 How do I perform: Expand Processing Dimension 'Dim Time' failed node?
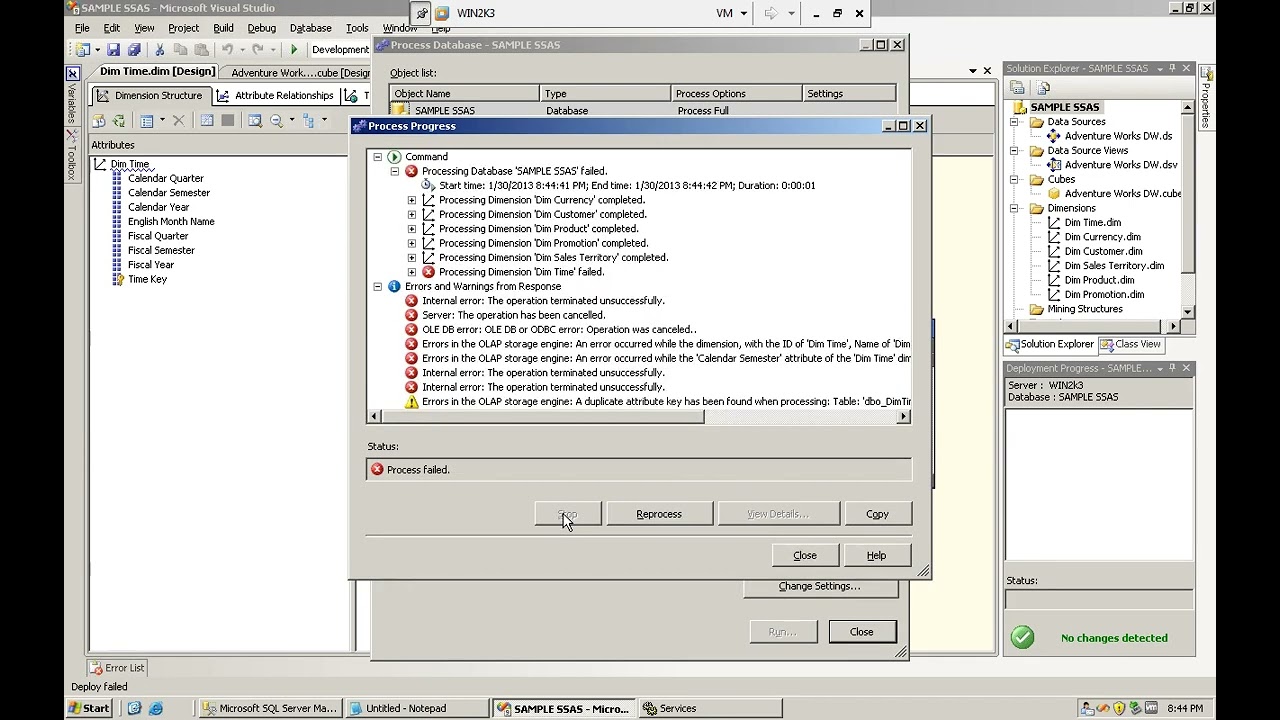(x=411, y=272)
